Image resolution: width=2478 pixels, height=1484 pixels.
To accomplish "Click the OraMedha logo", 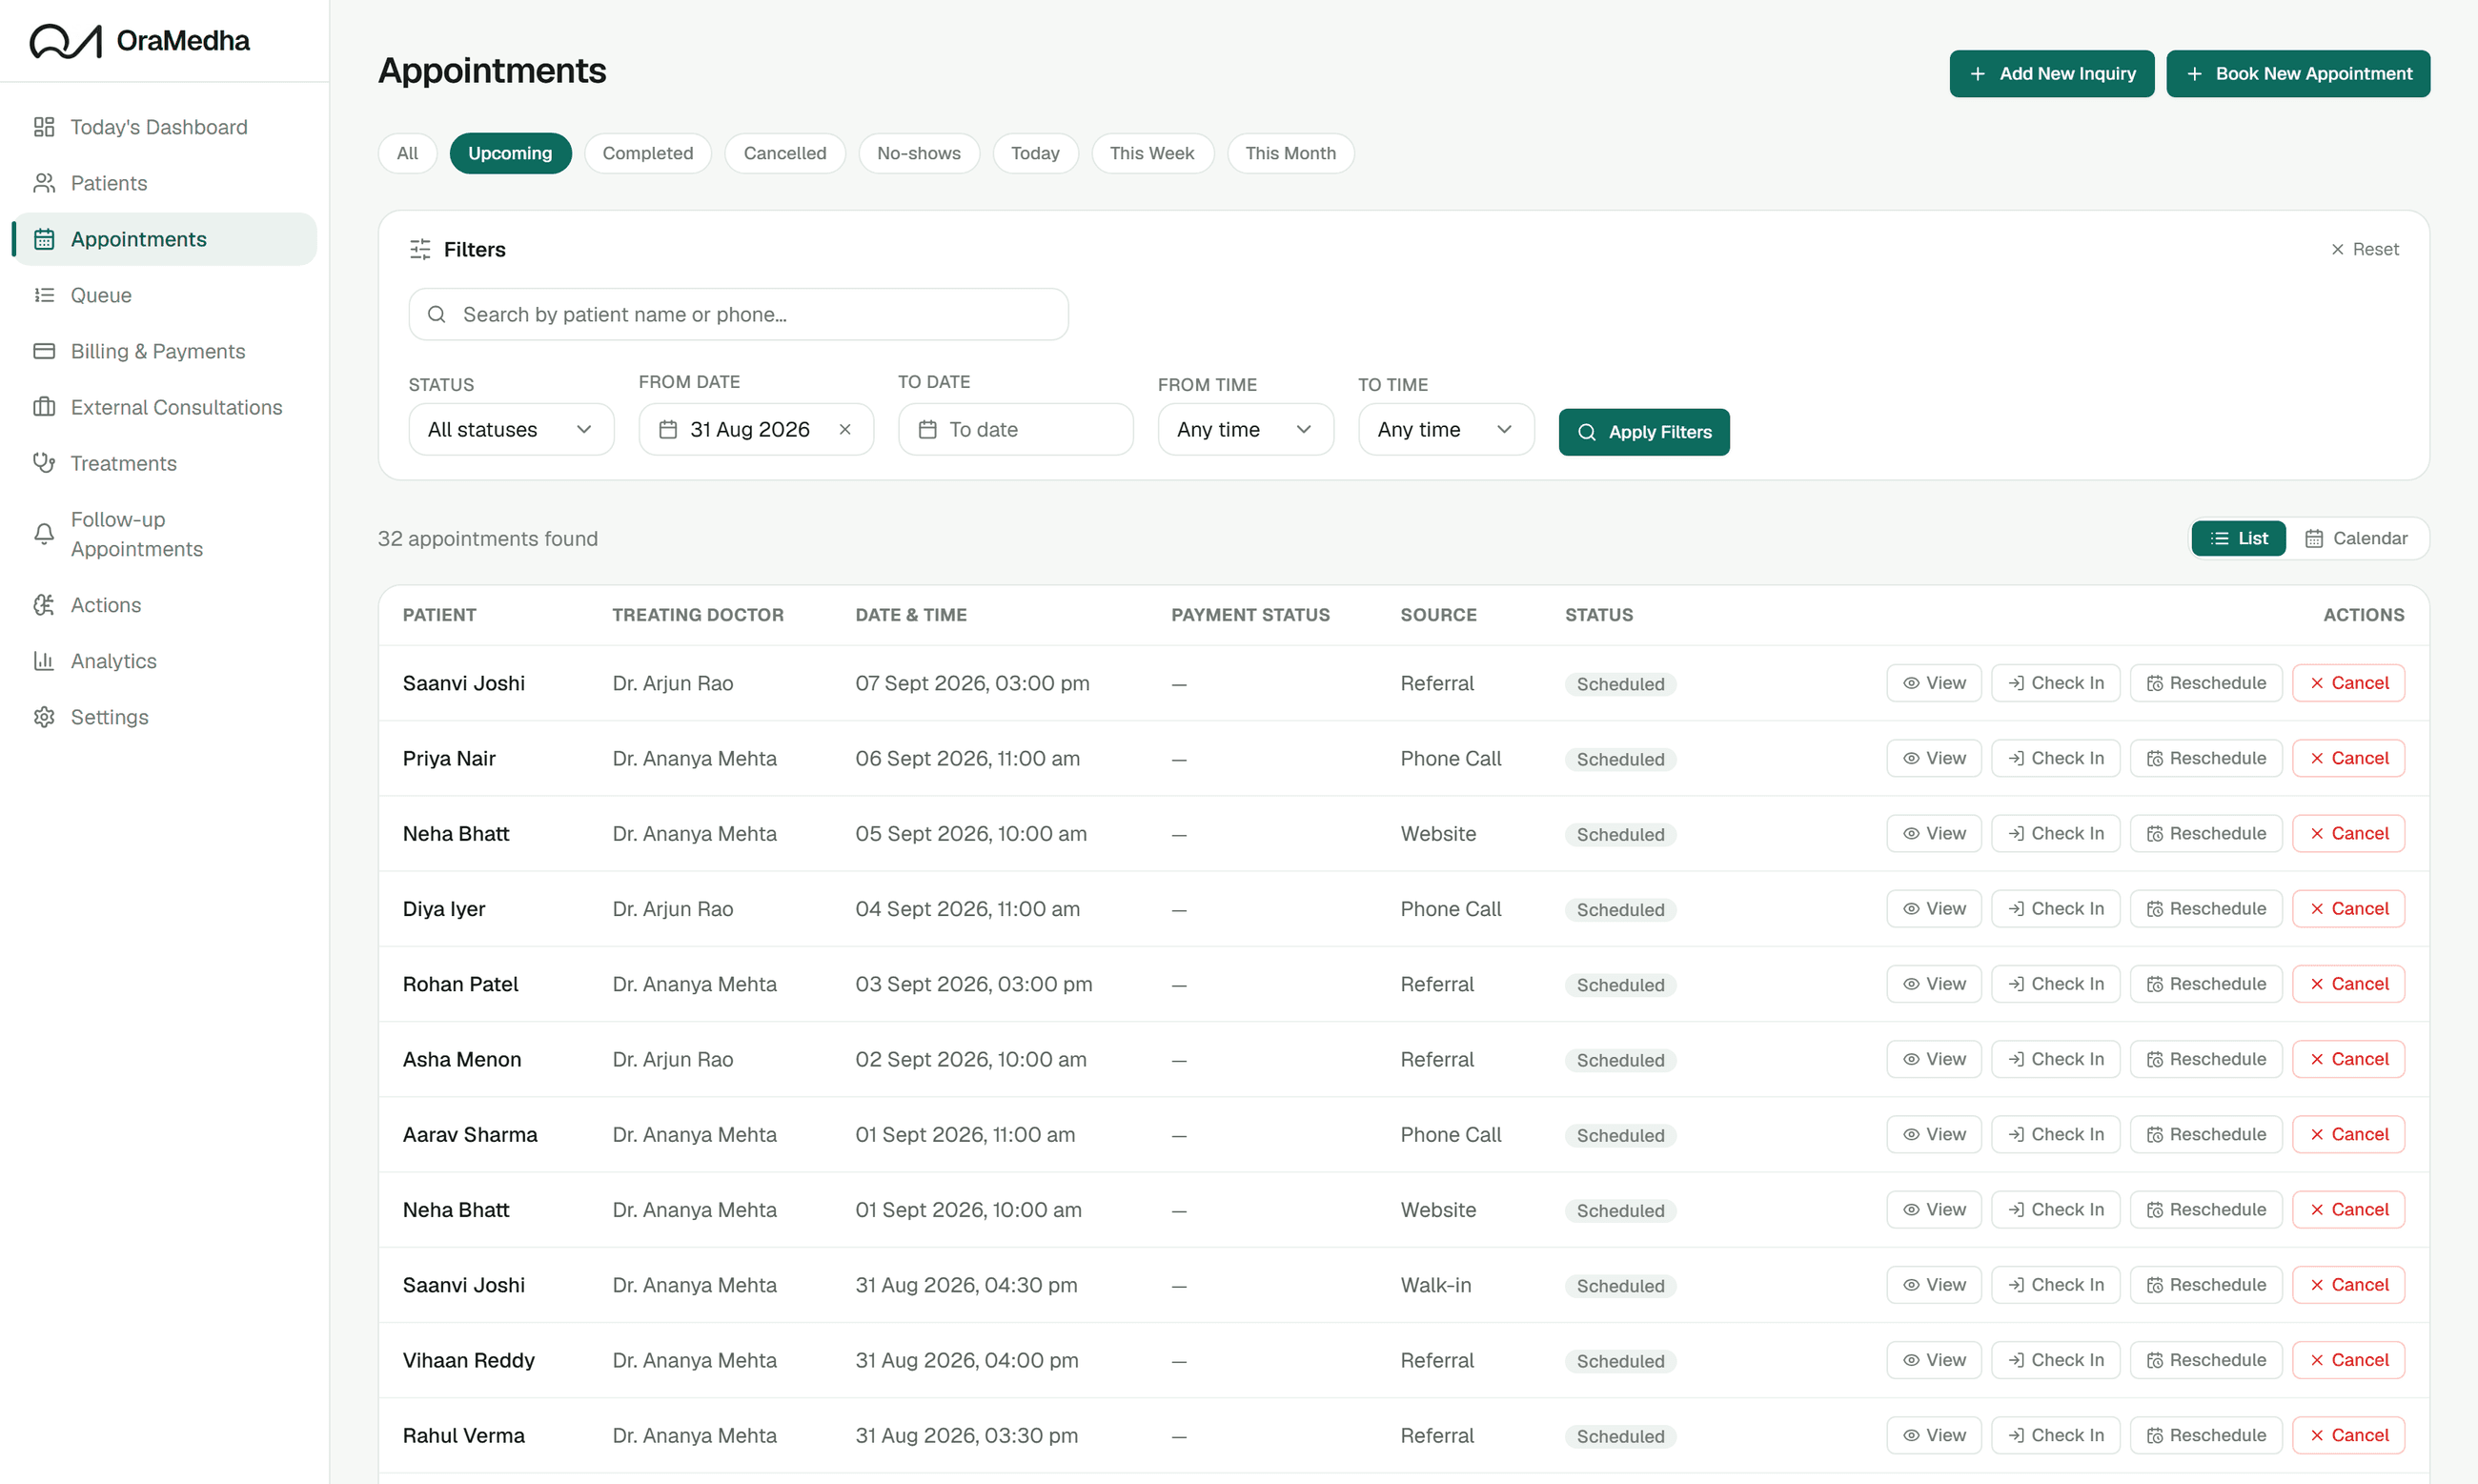I will 139,41.
